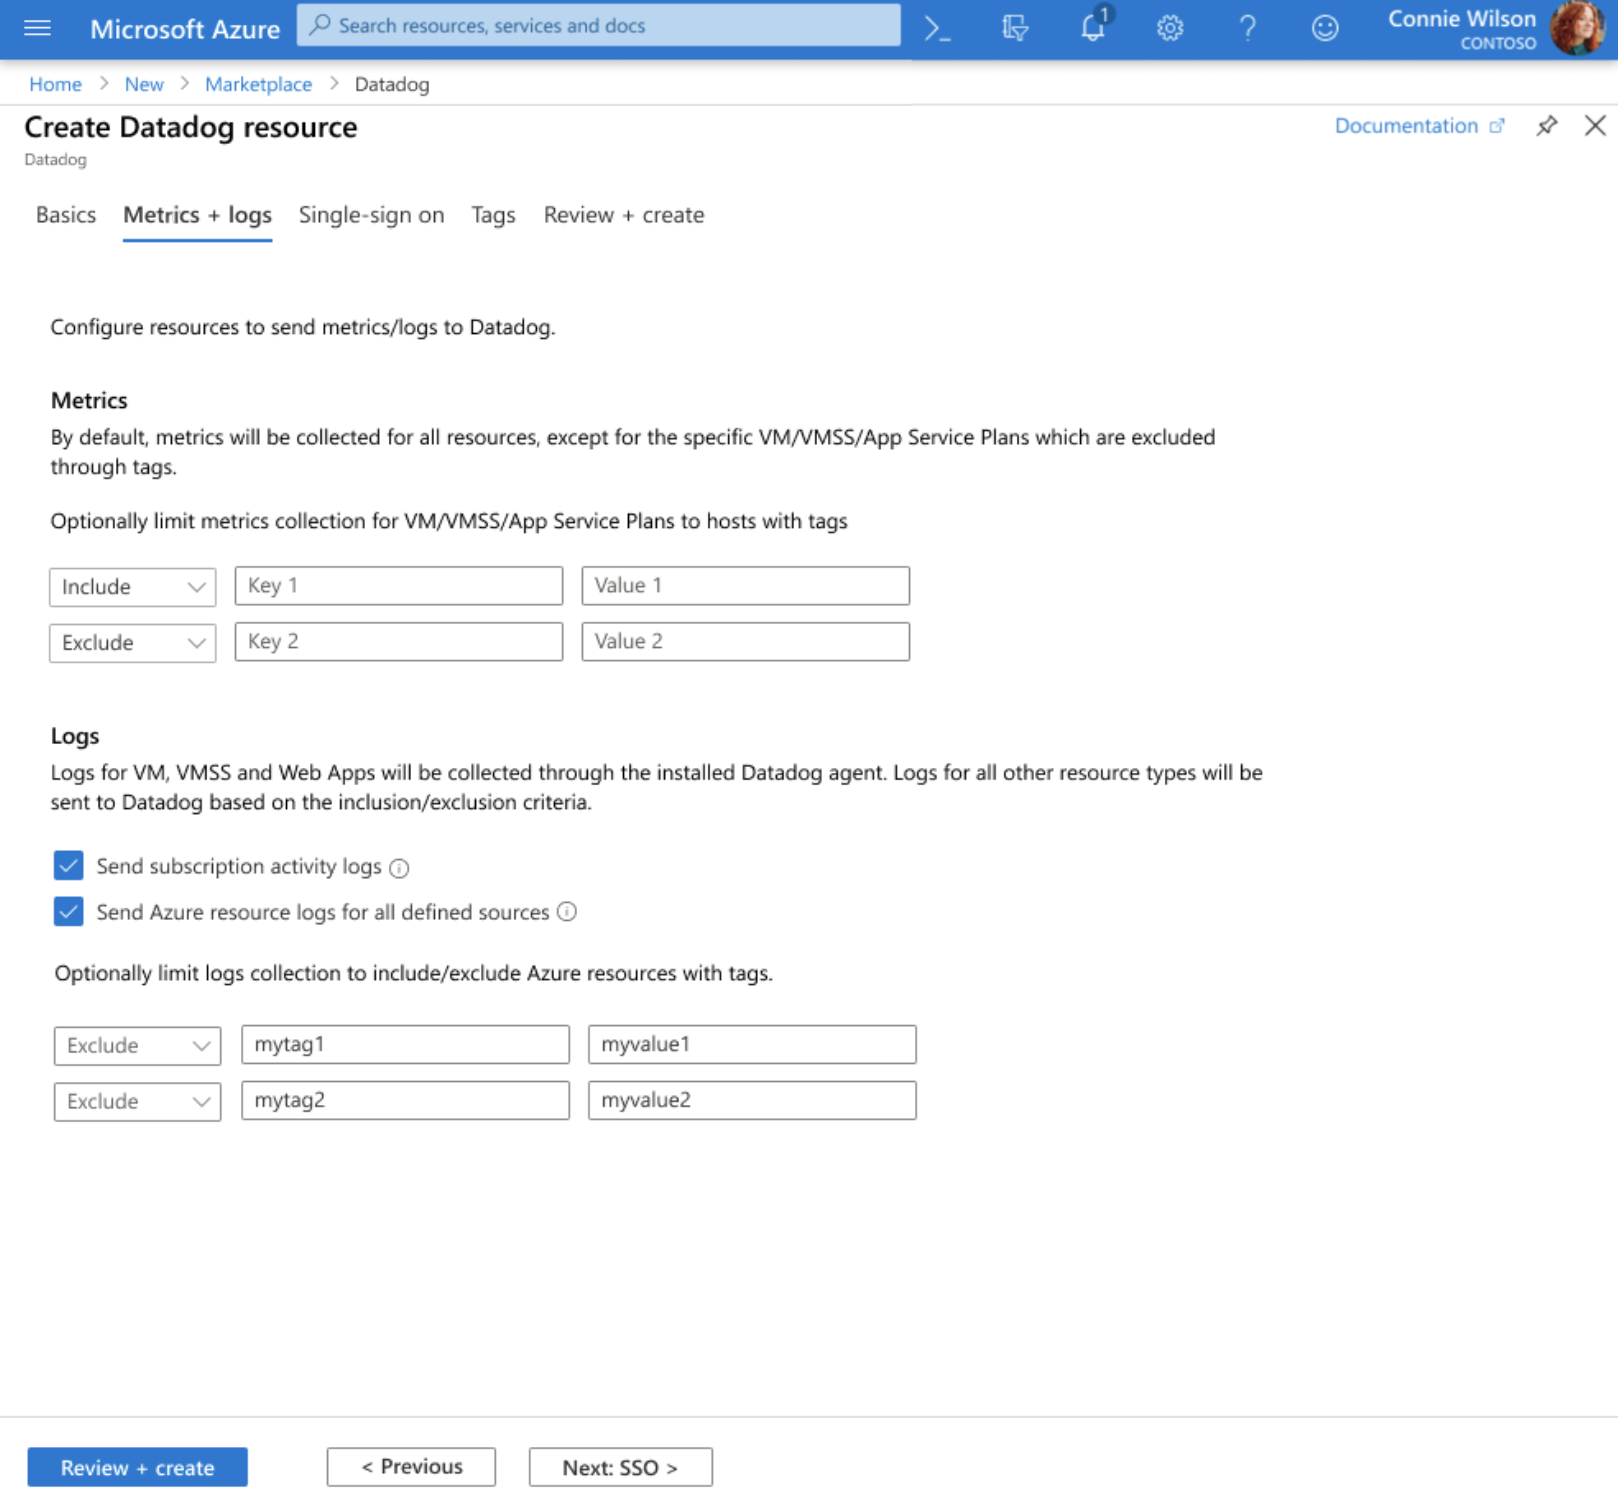Pin the Create Datadog resource page

(1547, 126)
